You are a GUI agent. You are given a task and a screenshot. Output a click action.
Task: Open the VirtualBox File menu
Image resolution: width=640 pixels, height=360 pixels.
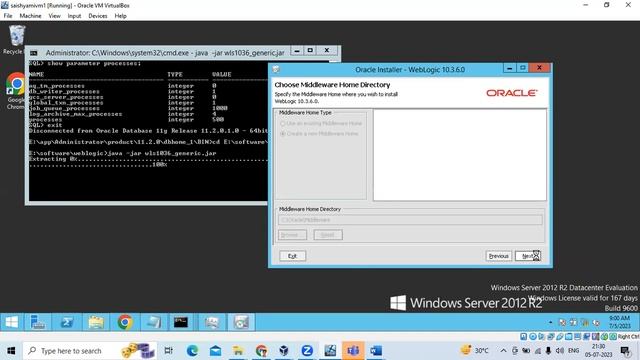[x=8, y=16]
